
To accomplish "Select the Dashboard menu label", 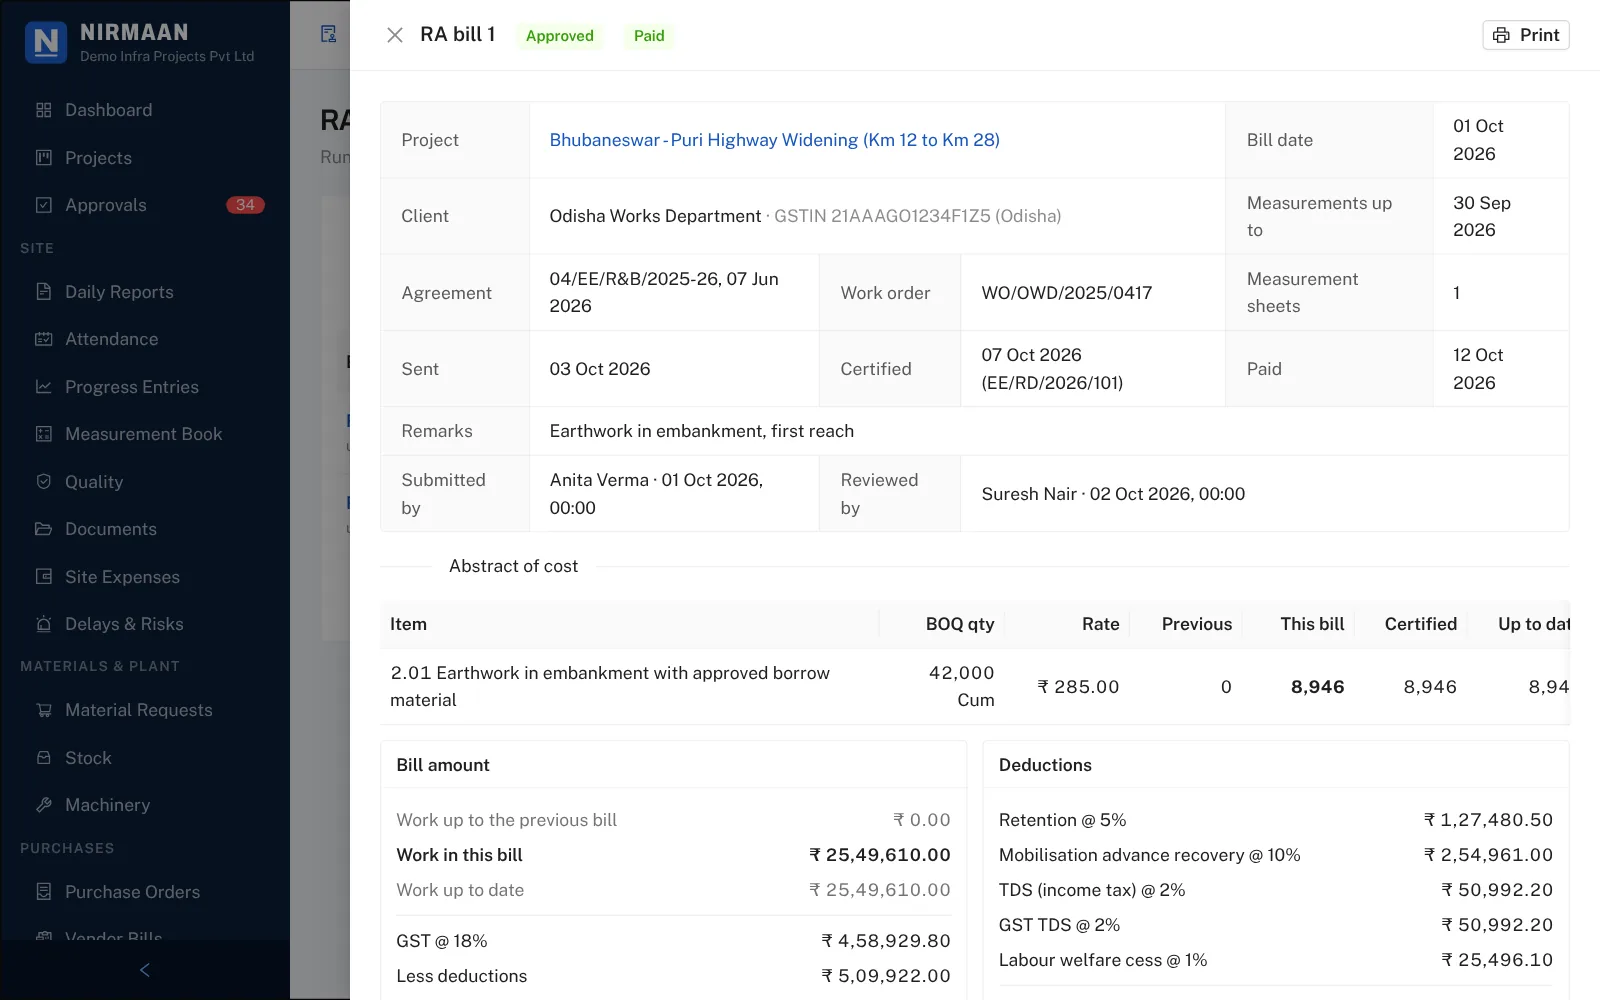I will (108, 110).
